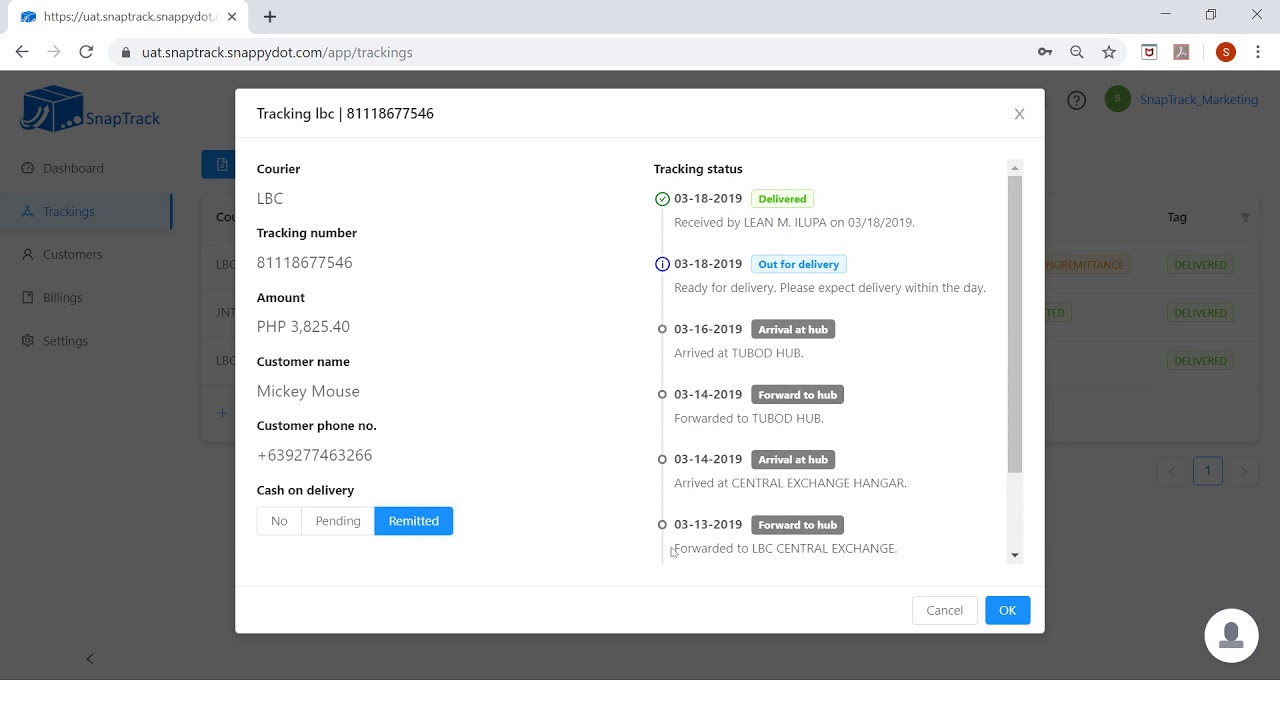
Task: Click the saved password key icon
Action: [1045, 52]
